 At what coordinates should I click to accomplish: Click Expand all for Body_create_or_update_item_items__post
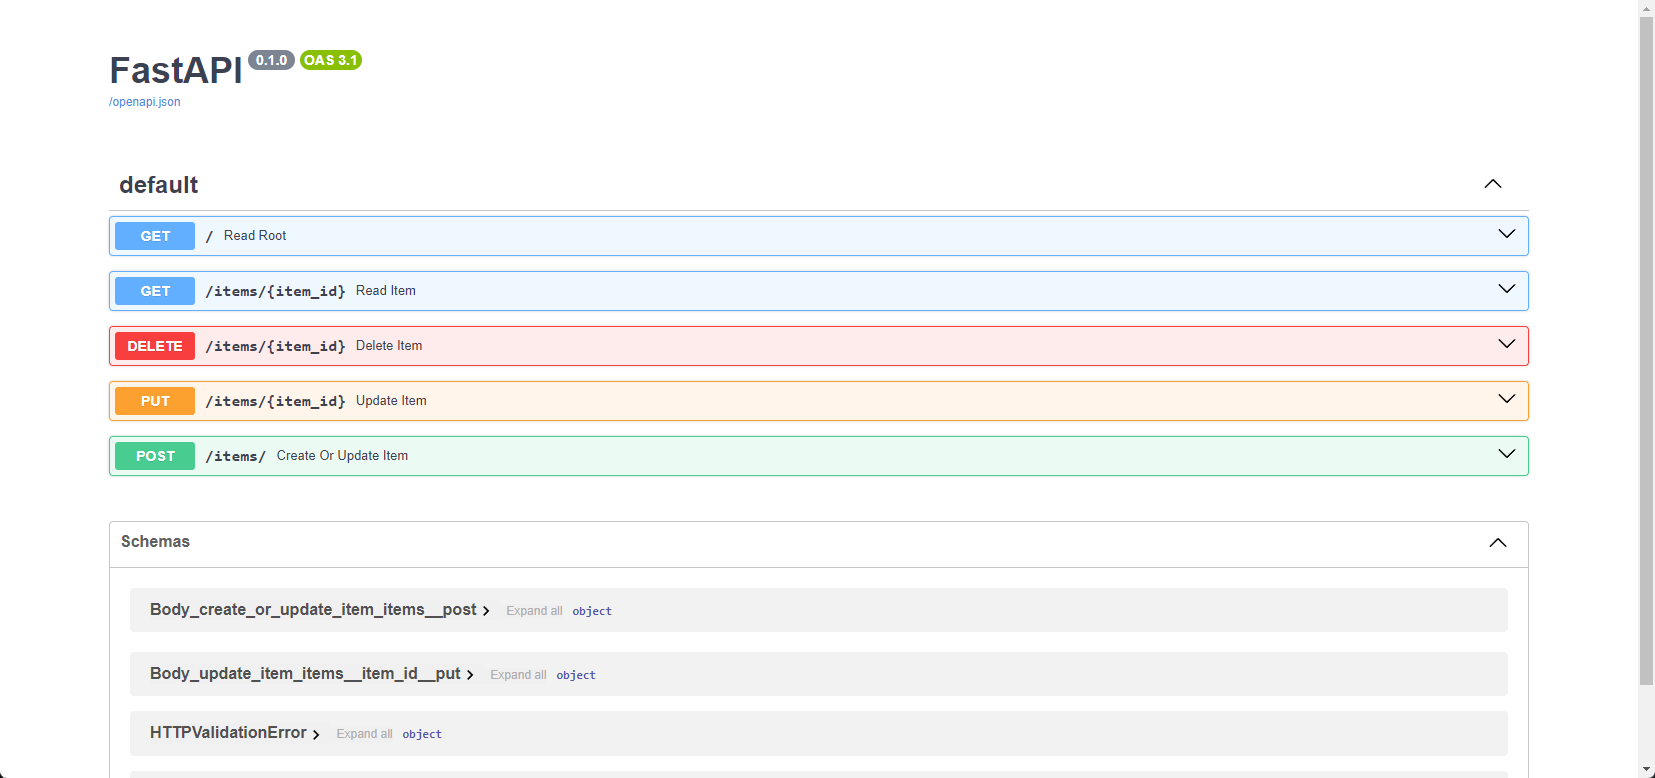tap(534, 611)
